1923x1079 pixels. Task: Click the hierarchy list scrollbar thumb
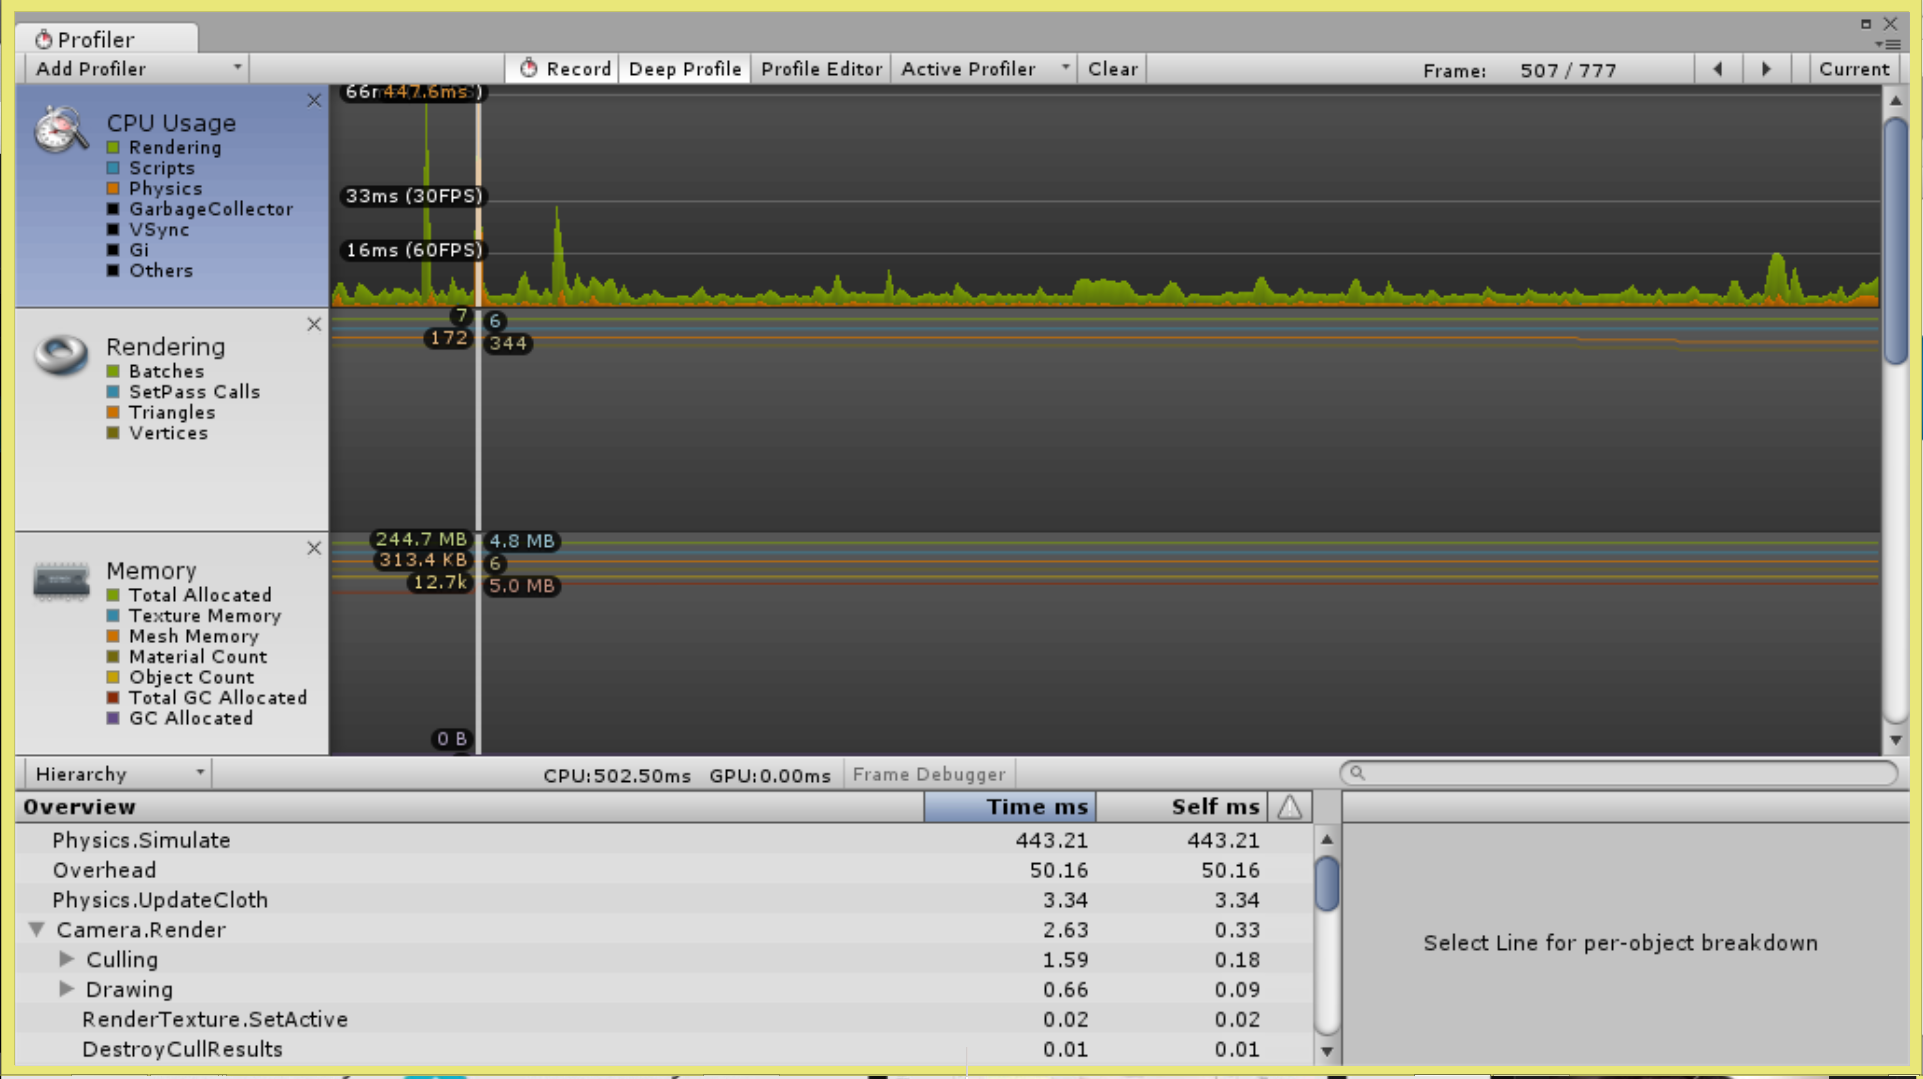pos(1327,884)
